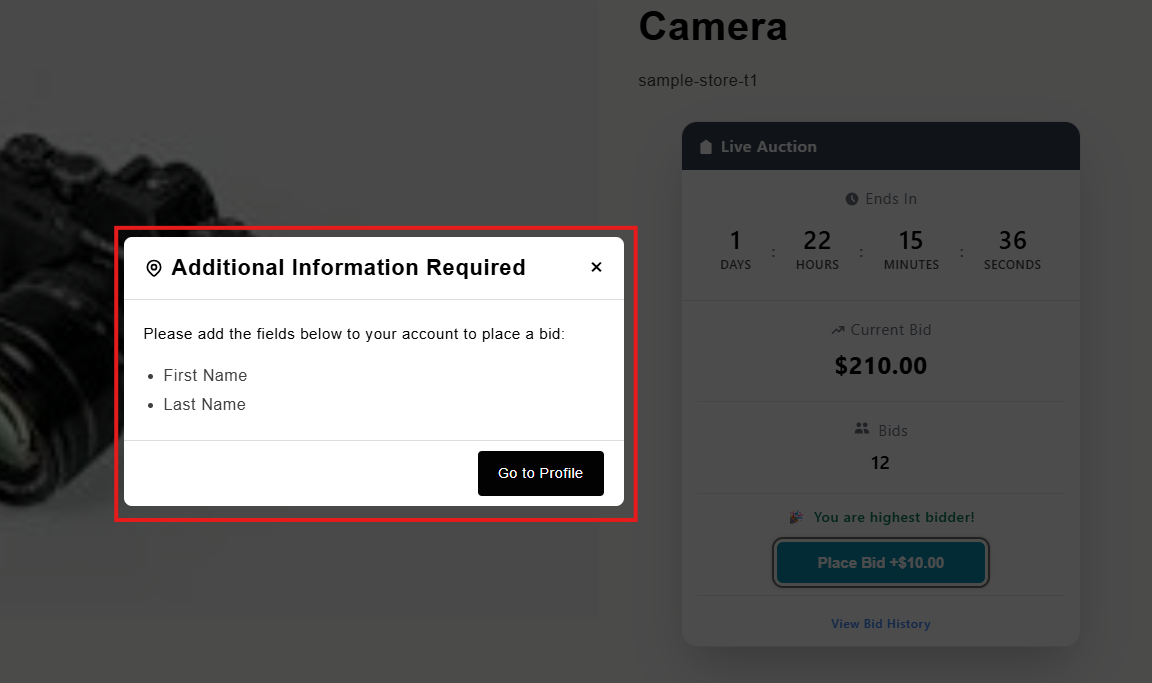Viewport: 1152px width, 683px height.
Task: Click the countdown days value
Action: coord(735,241)
